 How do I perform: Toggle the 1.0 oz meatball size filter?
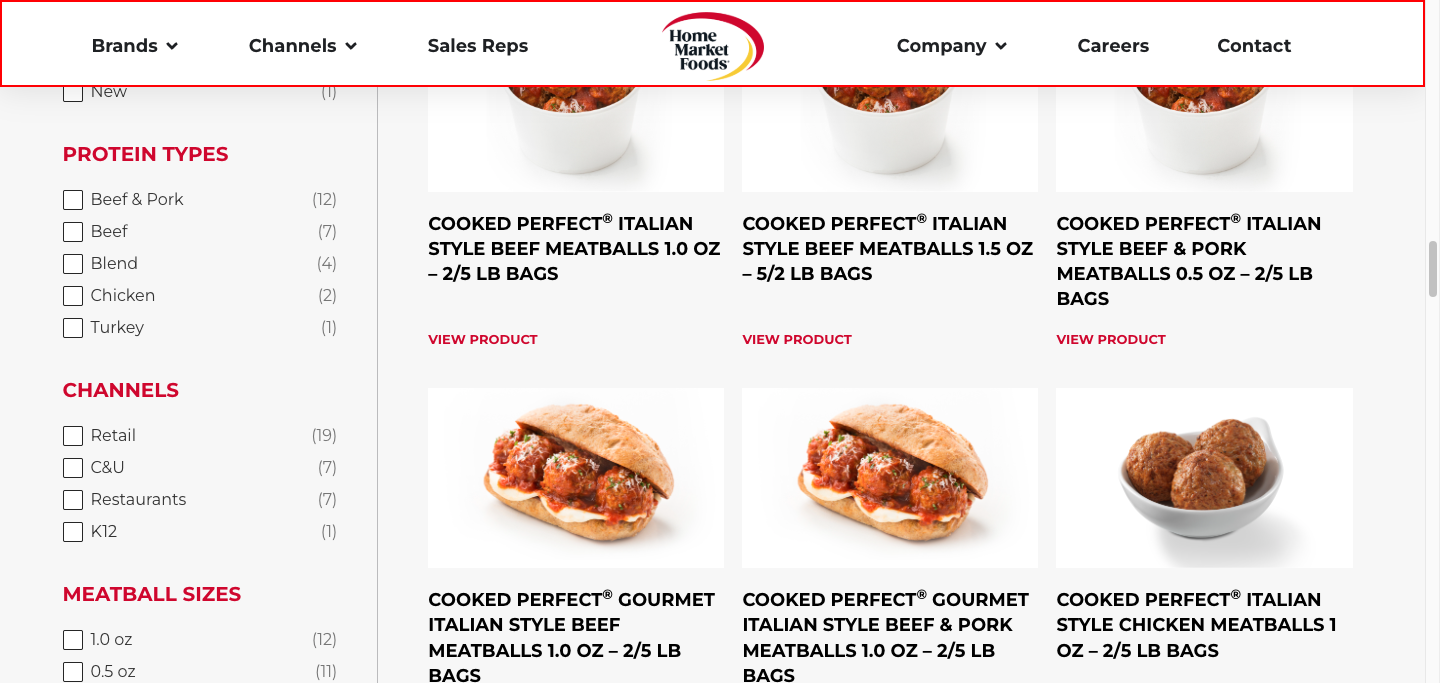(x=73, y=640)
